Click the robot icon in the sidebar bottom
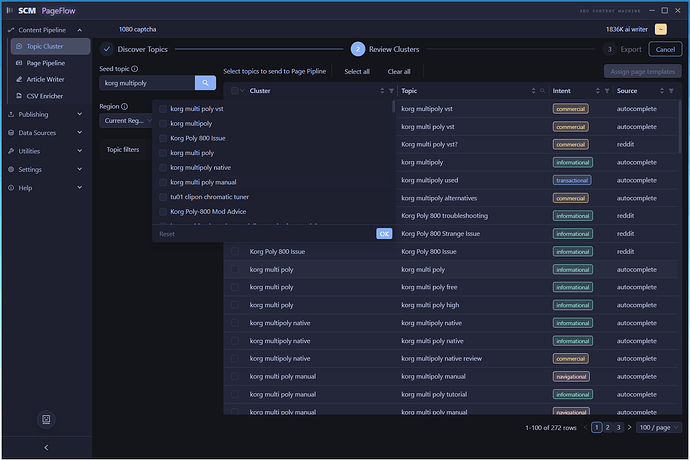This screenshot has width=690, height=460. (x=45, y=419)
